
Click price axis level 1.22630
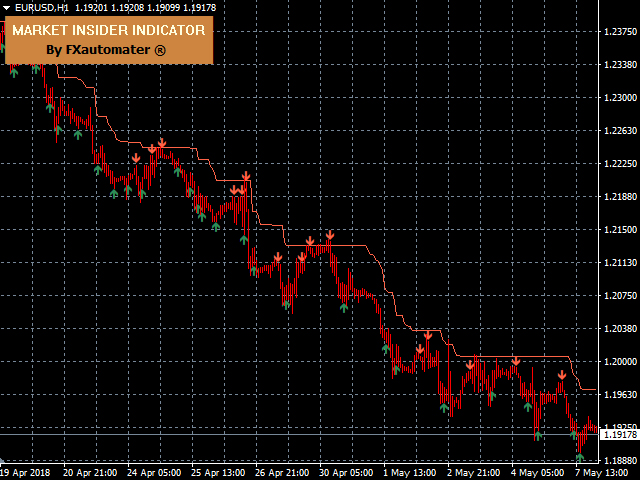[620, 131]
